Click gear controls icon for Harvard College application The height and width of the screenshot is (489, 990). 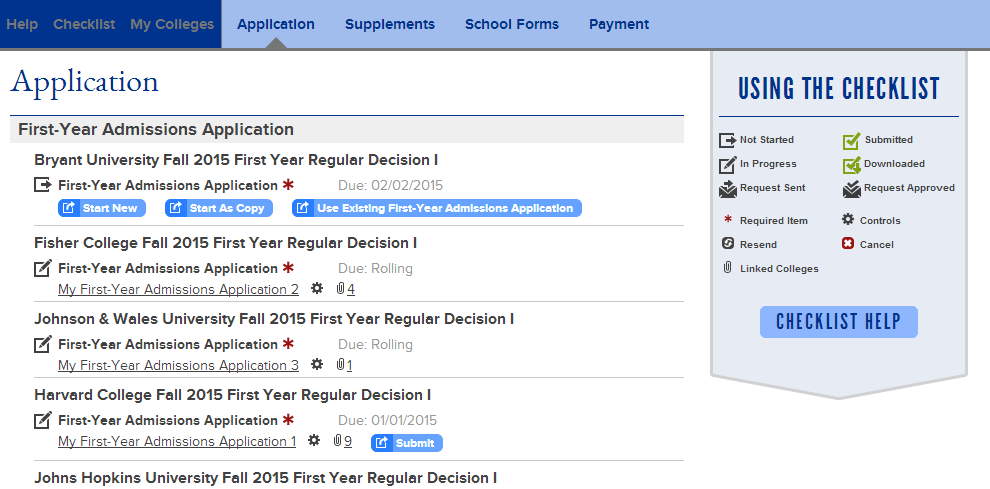(x=314, y=441)
